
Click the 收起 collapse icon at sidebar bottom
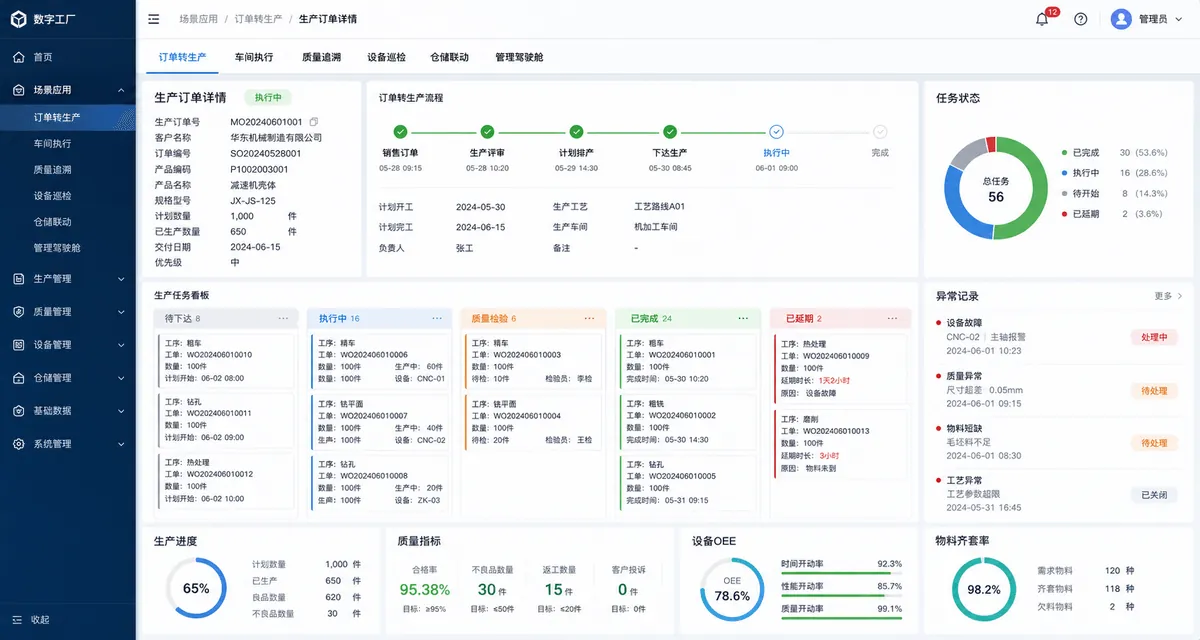click(x=18, y=619)
